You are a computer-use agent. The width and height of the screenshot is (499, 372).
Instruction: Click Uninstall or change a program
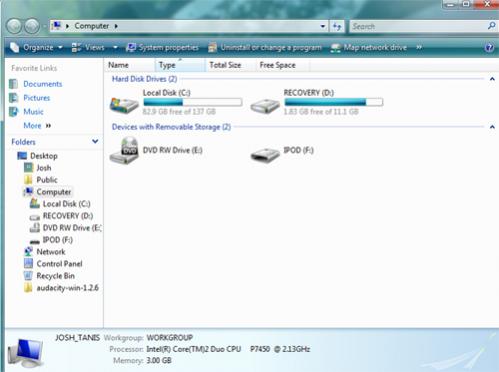click(265, 47)
